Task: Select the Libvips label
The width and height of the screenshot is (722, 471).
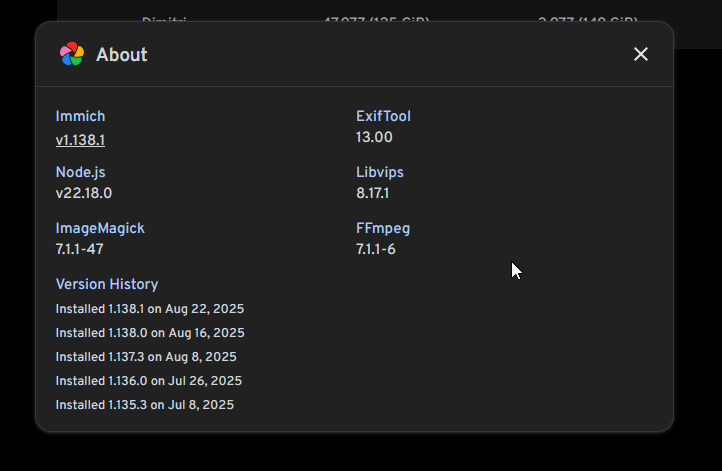Action: pos(380,172)
